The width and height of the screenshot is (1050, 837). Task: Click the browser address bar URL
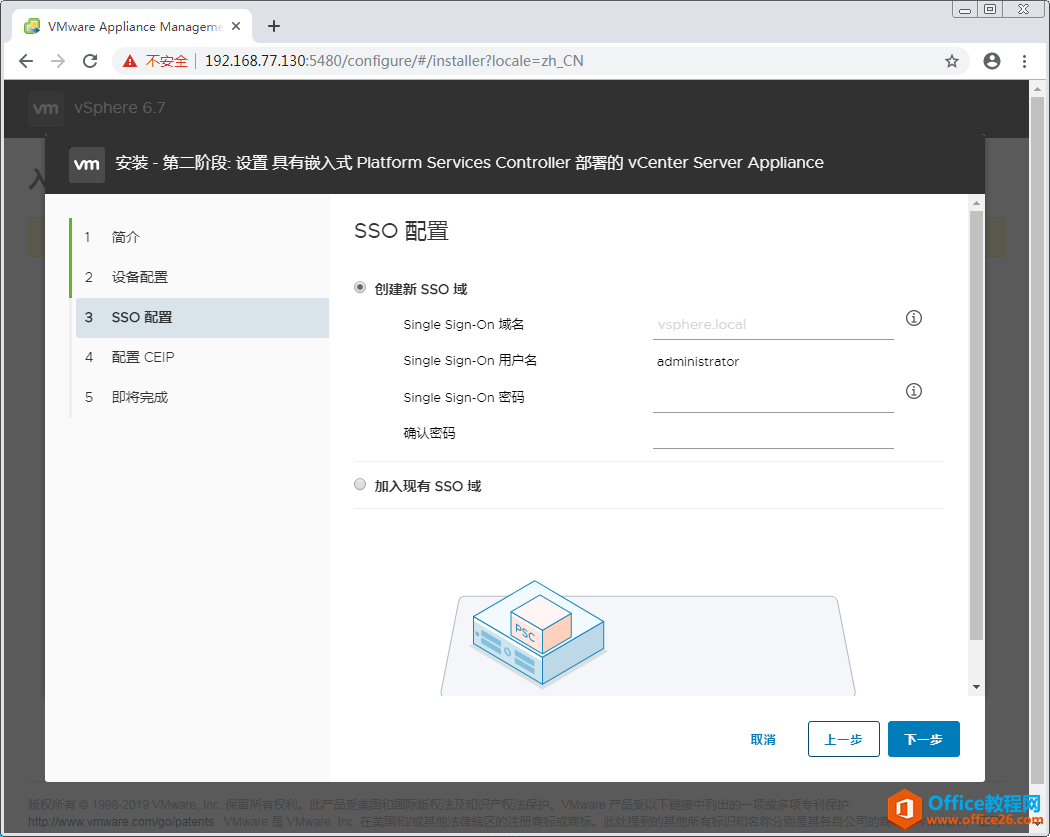(394, 61)
